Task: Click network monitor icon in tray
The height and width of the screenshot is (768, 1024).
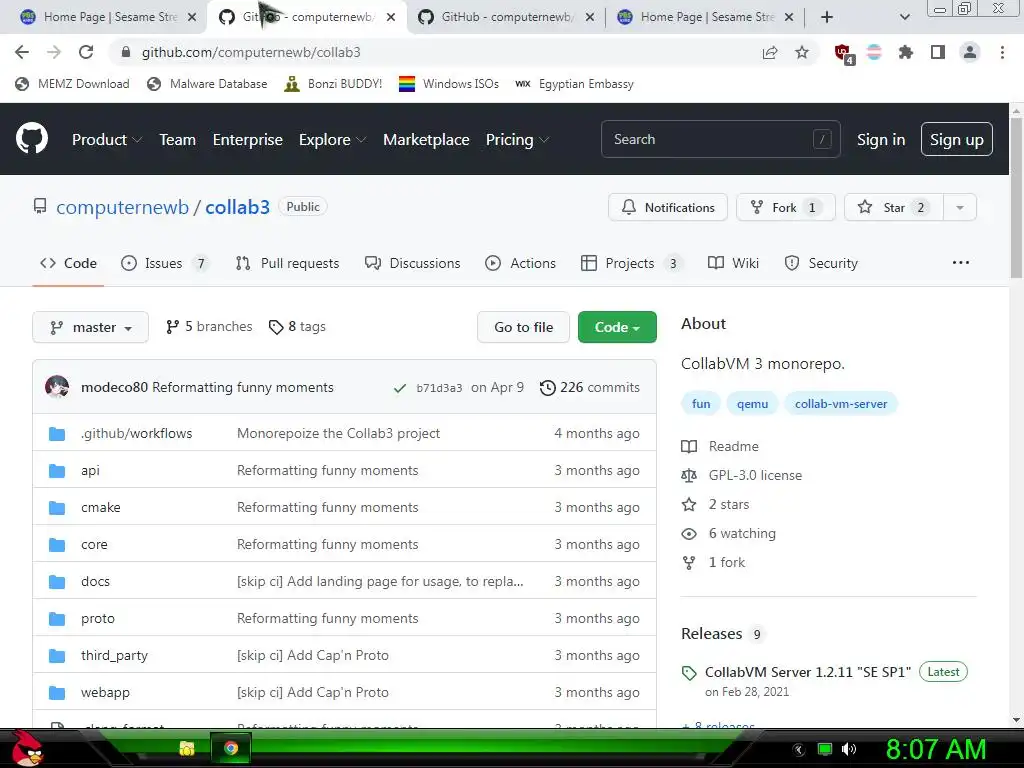Action: click(x=825, y=749)
